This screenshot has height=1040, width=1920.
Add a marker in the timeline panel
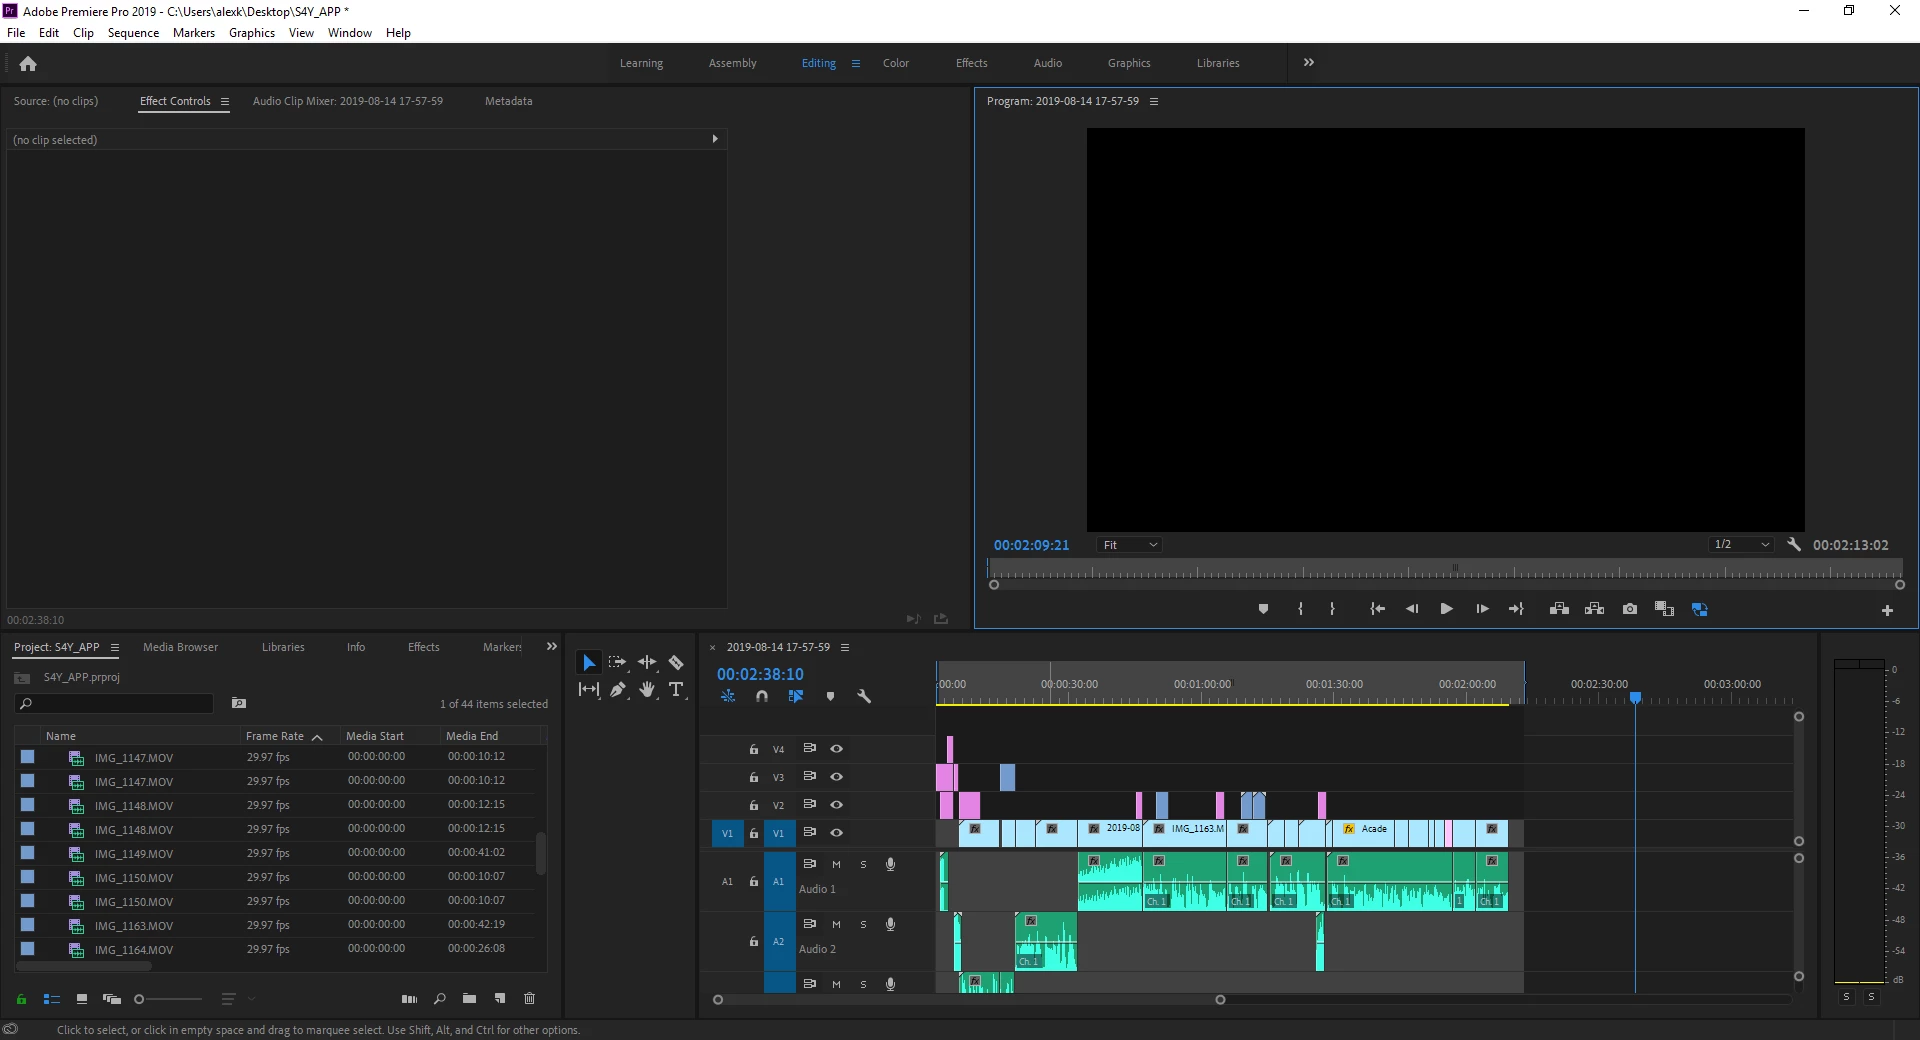830,696
